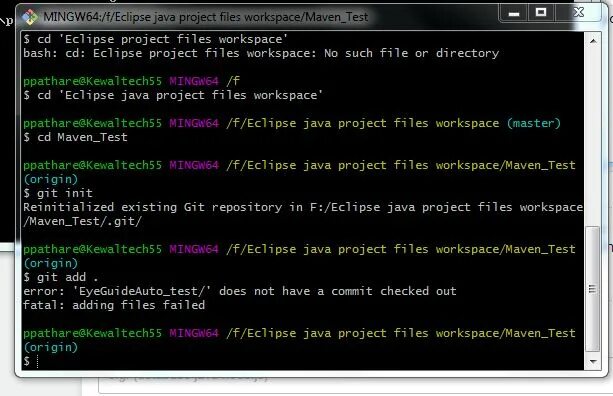613x396 pixels.
Task: Click the 'Reinitialized existing Git repository' line
Action: [x=303, y=207]
